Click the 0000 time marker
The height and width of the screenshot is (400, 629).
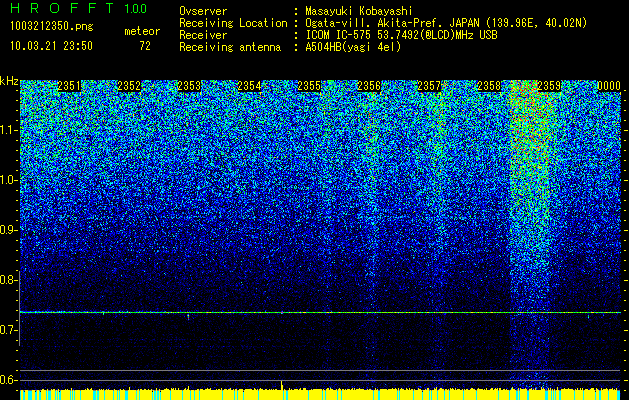pos(609,86)
